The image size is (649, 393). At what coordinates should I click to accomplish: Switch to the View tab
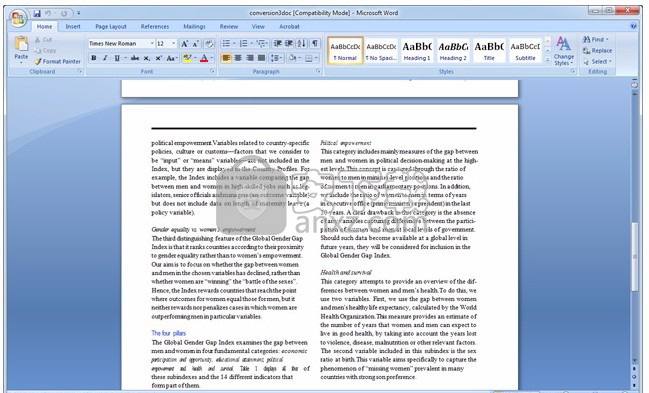point(258,27)
